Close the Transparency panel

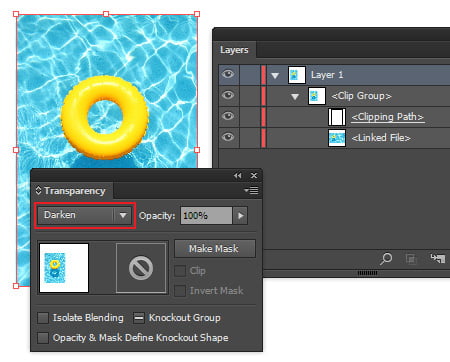[x=254, y=175]
